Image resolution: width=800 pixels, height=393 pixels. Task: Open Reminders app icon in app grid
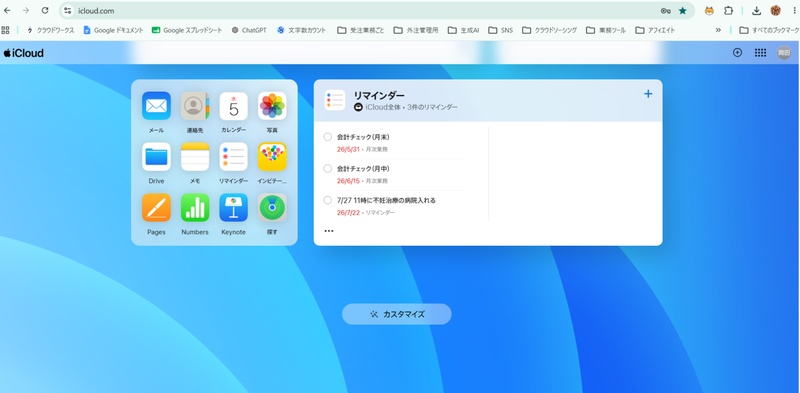(234, 157)
